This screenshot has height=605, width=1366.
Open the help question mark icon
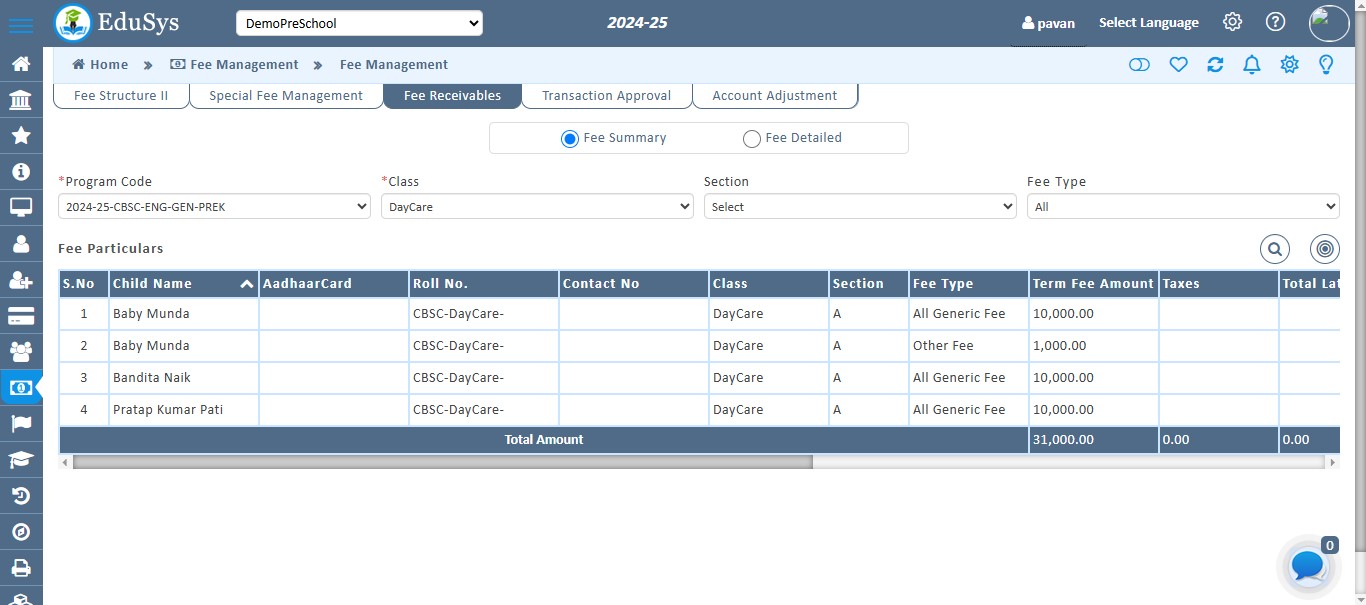pyautogui.click(x=1275, y=22)
